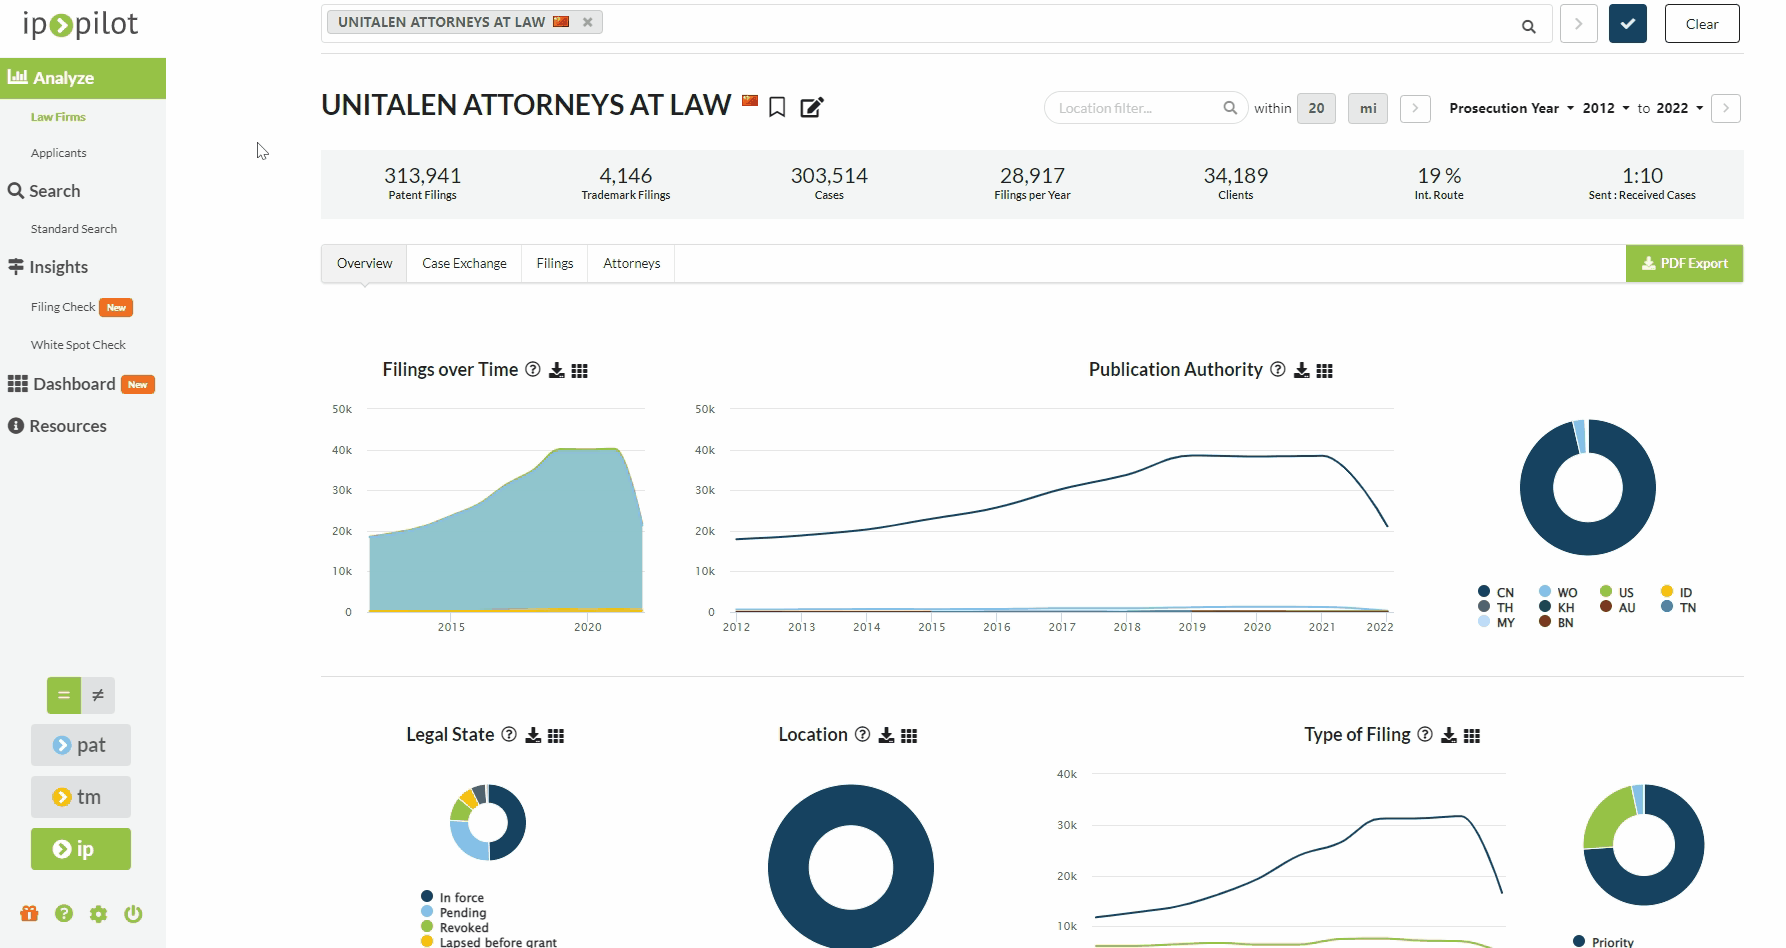Open Resources in sidebar

[x=57, y=426]
